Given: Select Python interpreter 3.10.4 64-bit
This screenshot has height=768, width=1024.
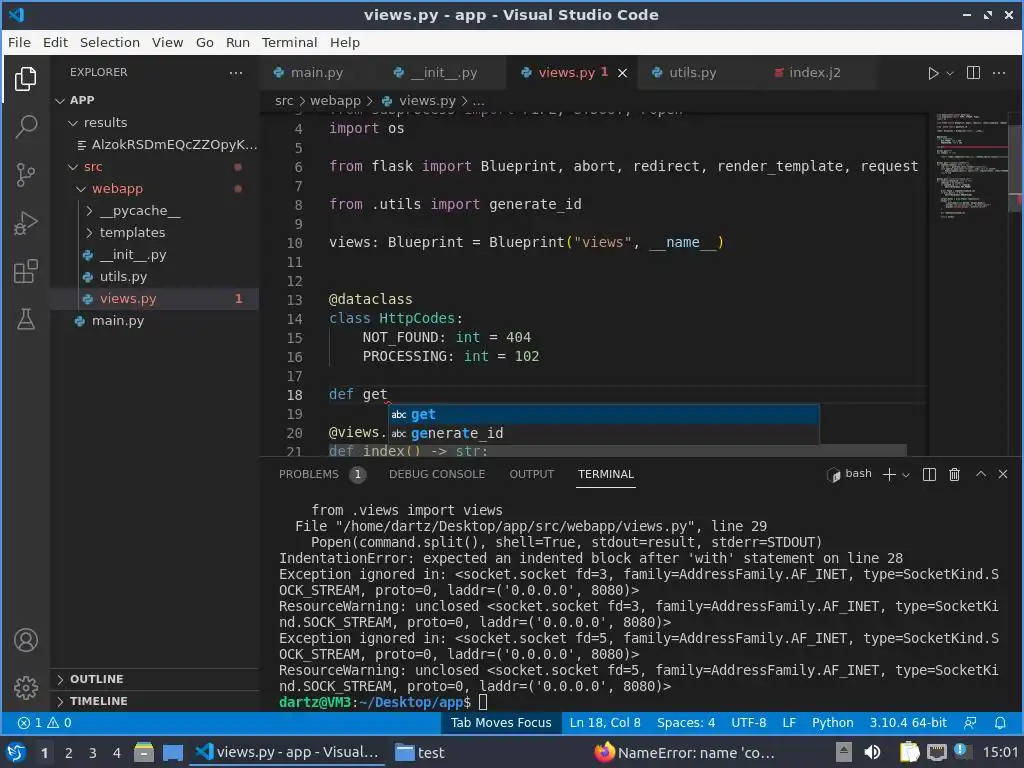Looking at the screenshot, I should coord(908,722).
